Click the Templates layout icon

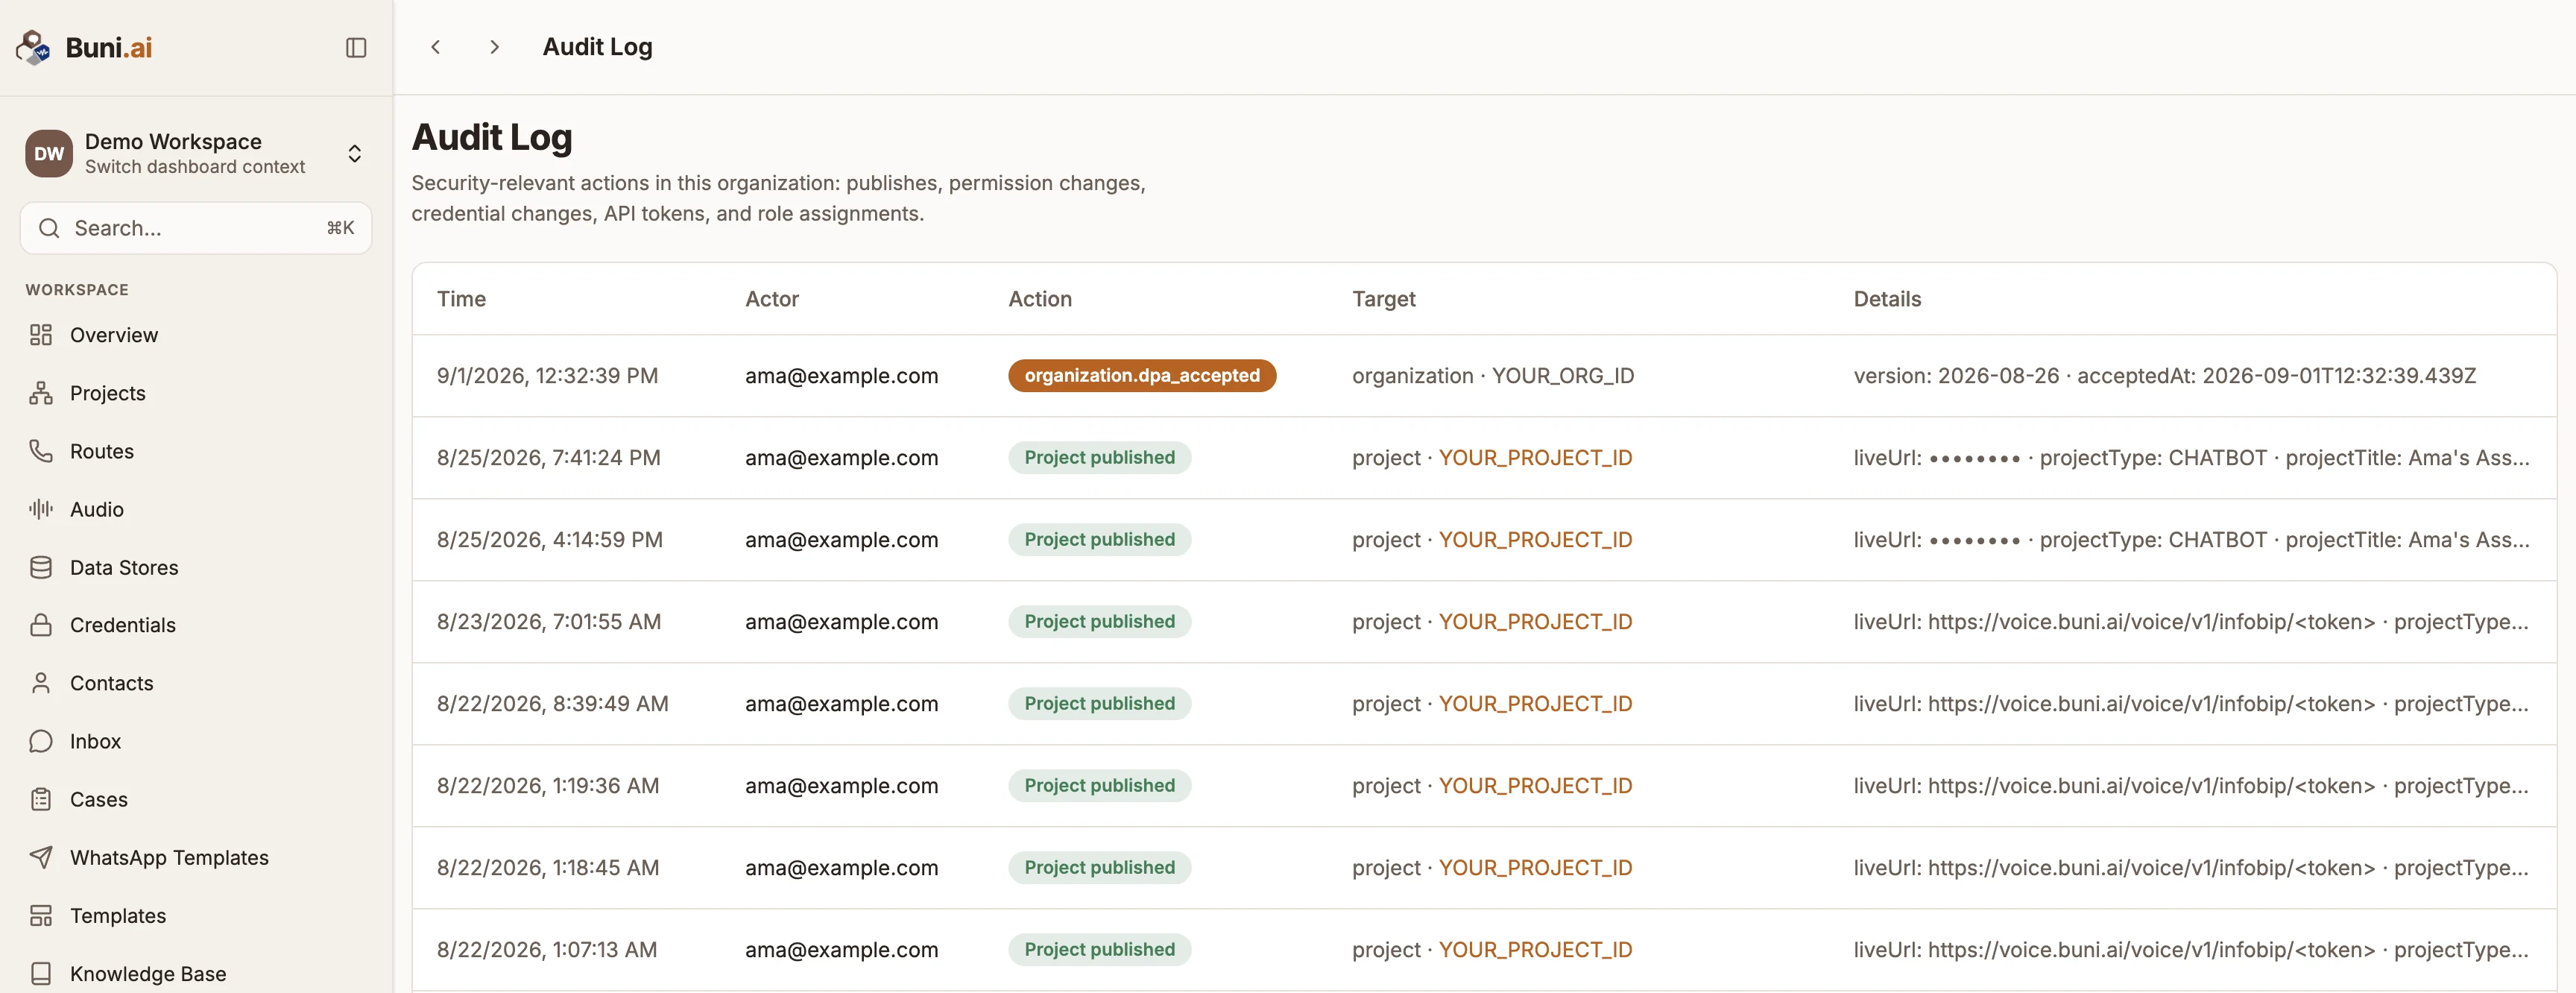pos(41,915)
